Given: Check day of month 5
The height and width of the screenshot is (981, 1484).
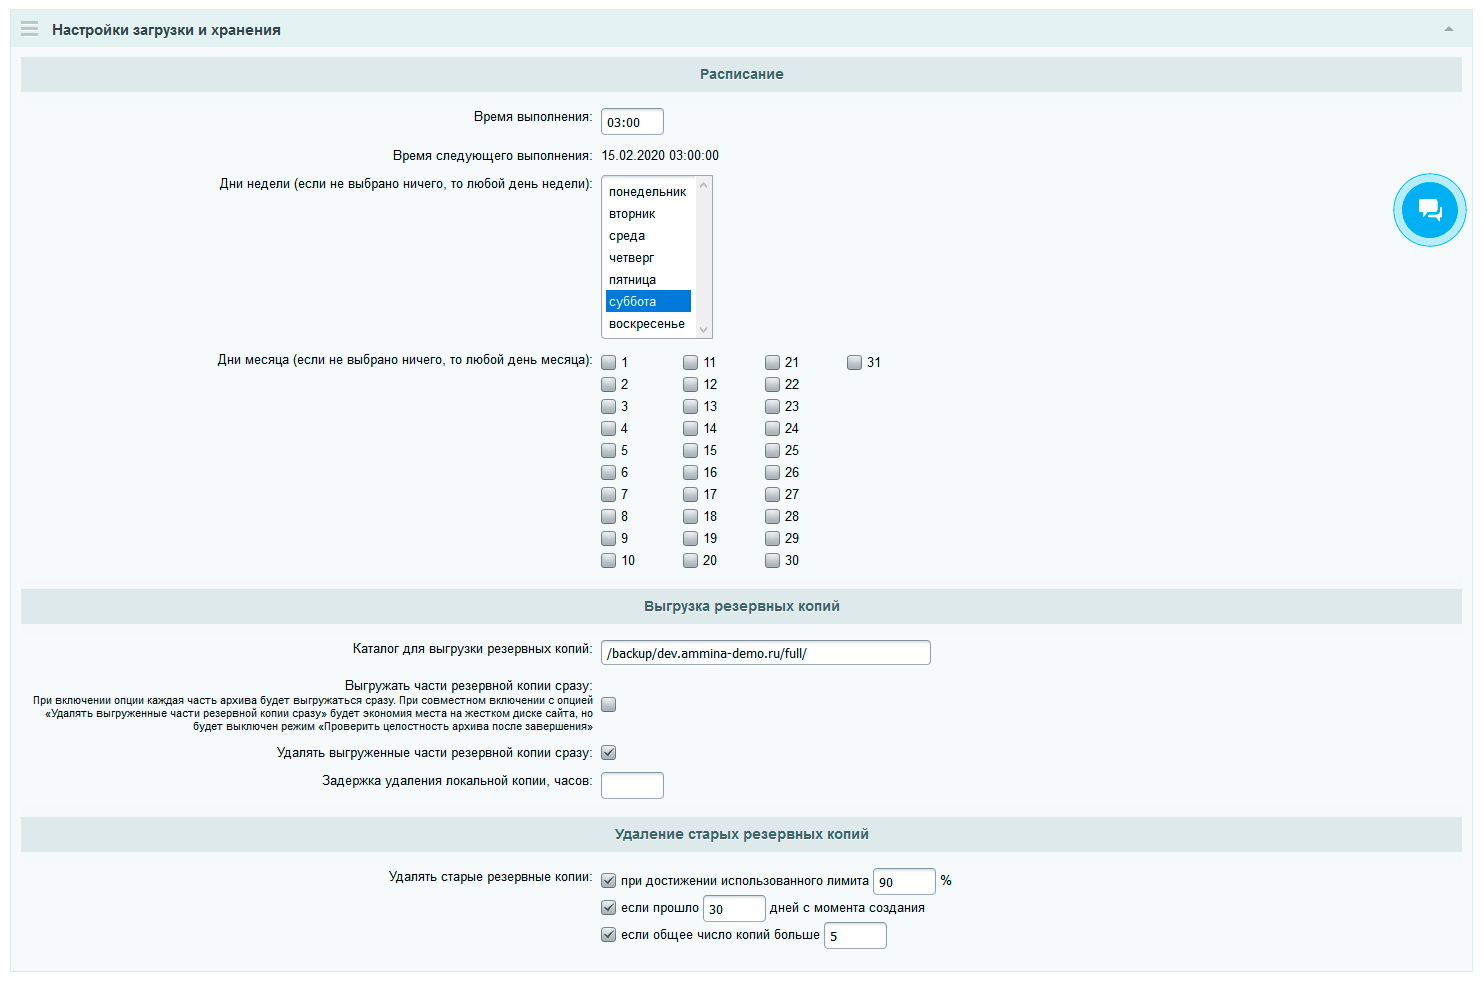Looking at the screenshot, I should tap(608, 450).
